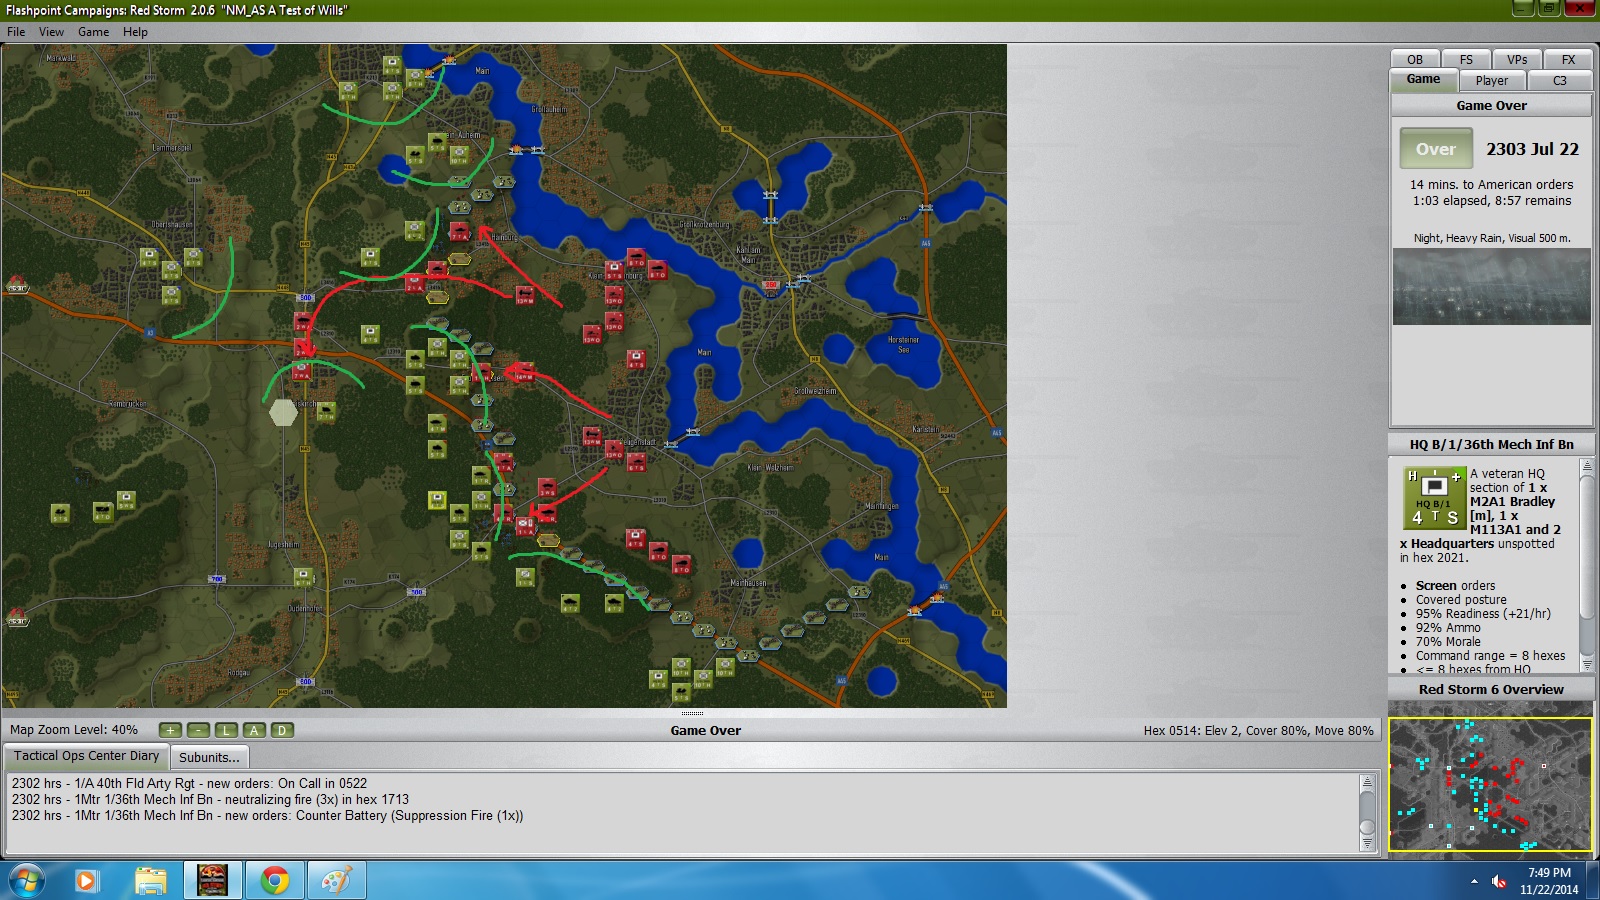The image size is (1600, 900).
Task: Click the splitter grip below the map
Action: pyautogui.click(x=692, y=713)
